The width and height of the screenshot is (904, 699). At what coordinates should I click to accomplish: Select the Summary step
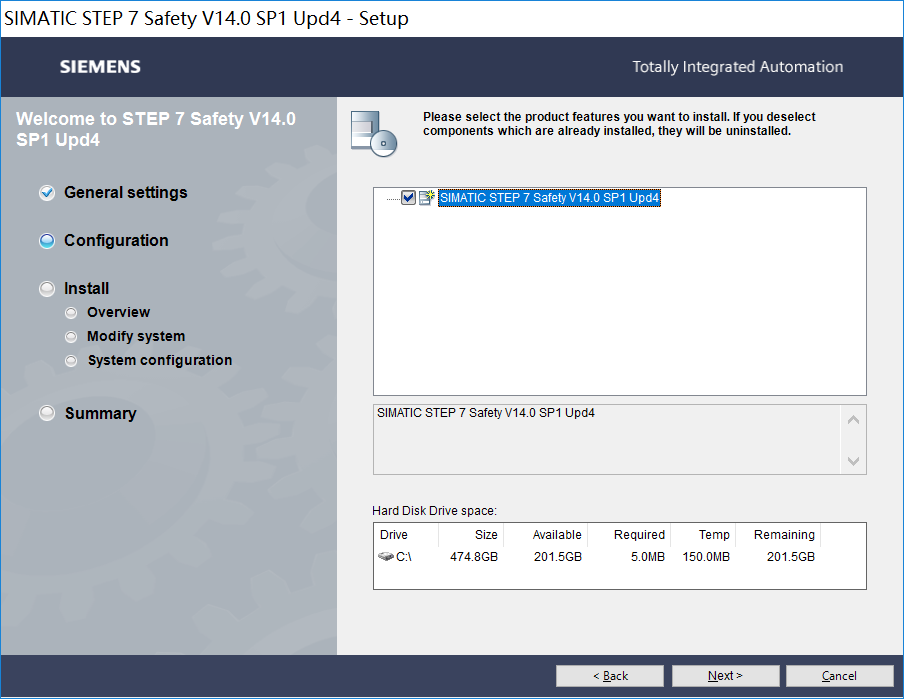pyautogui.click(x=100, y=414)
